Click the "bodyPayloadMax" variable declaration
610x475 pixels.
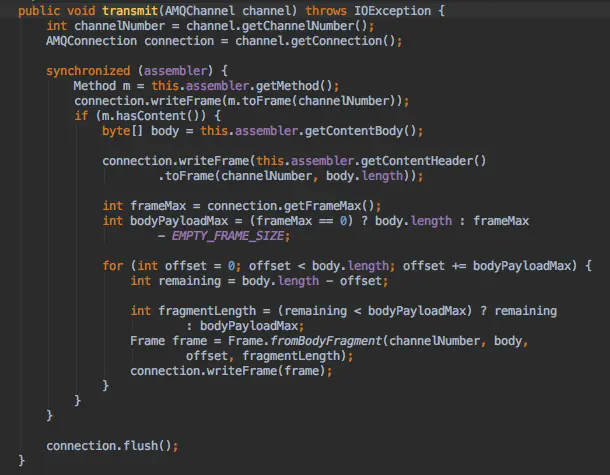point(179,221)
